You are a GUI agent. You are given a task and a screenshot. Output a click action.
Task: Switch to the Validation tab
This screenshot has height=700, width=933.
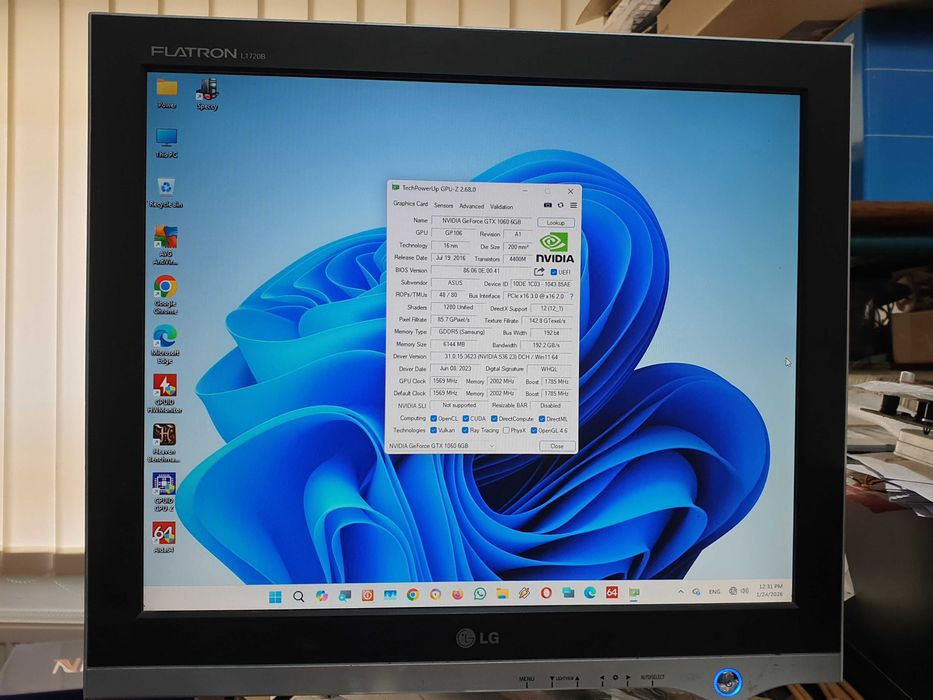pos(502,207)
